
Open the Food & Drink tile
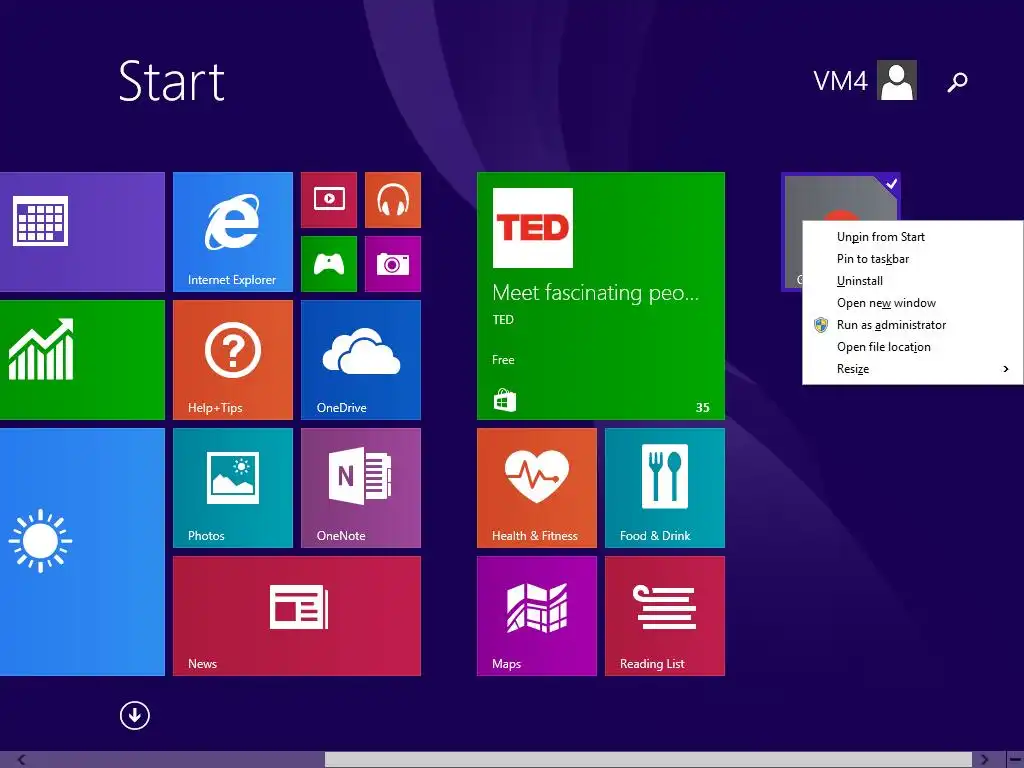[x=665, y=488]
